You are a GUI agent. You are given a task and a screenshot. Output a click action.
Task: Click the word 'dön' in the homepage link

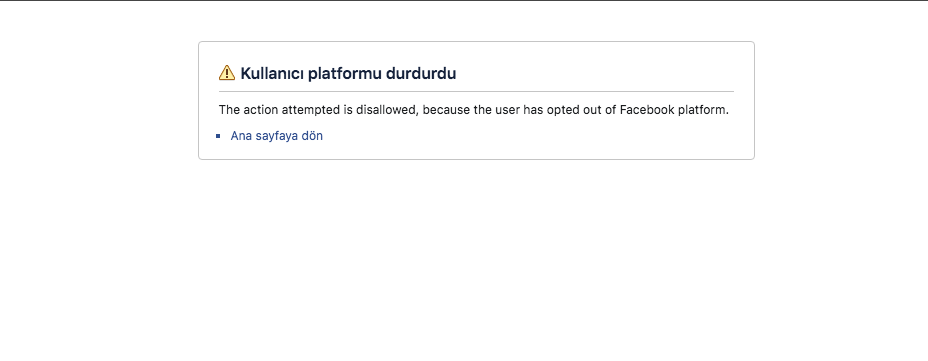pos(312,136)
